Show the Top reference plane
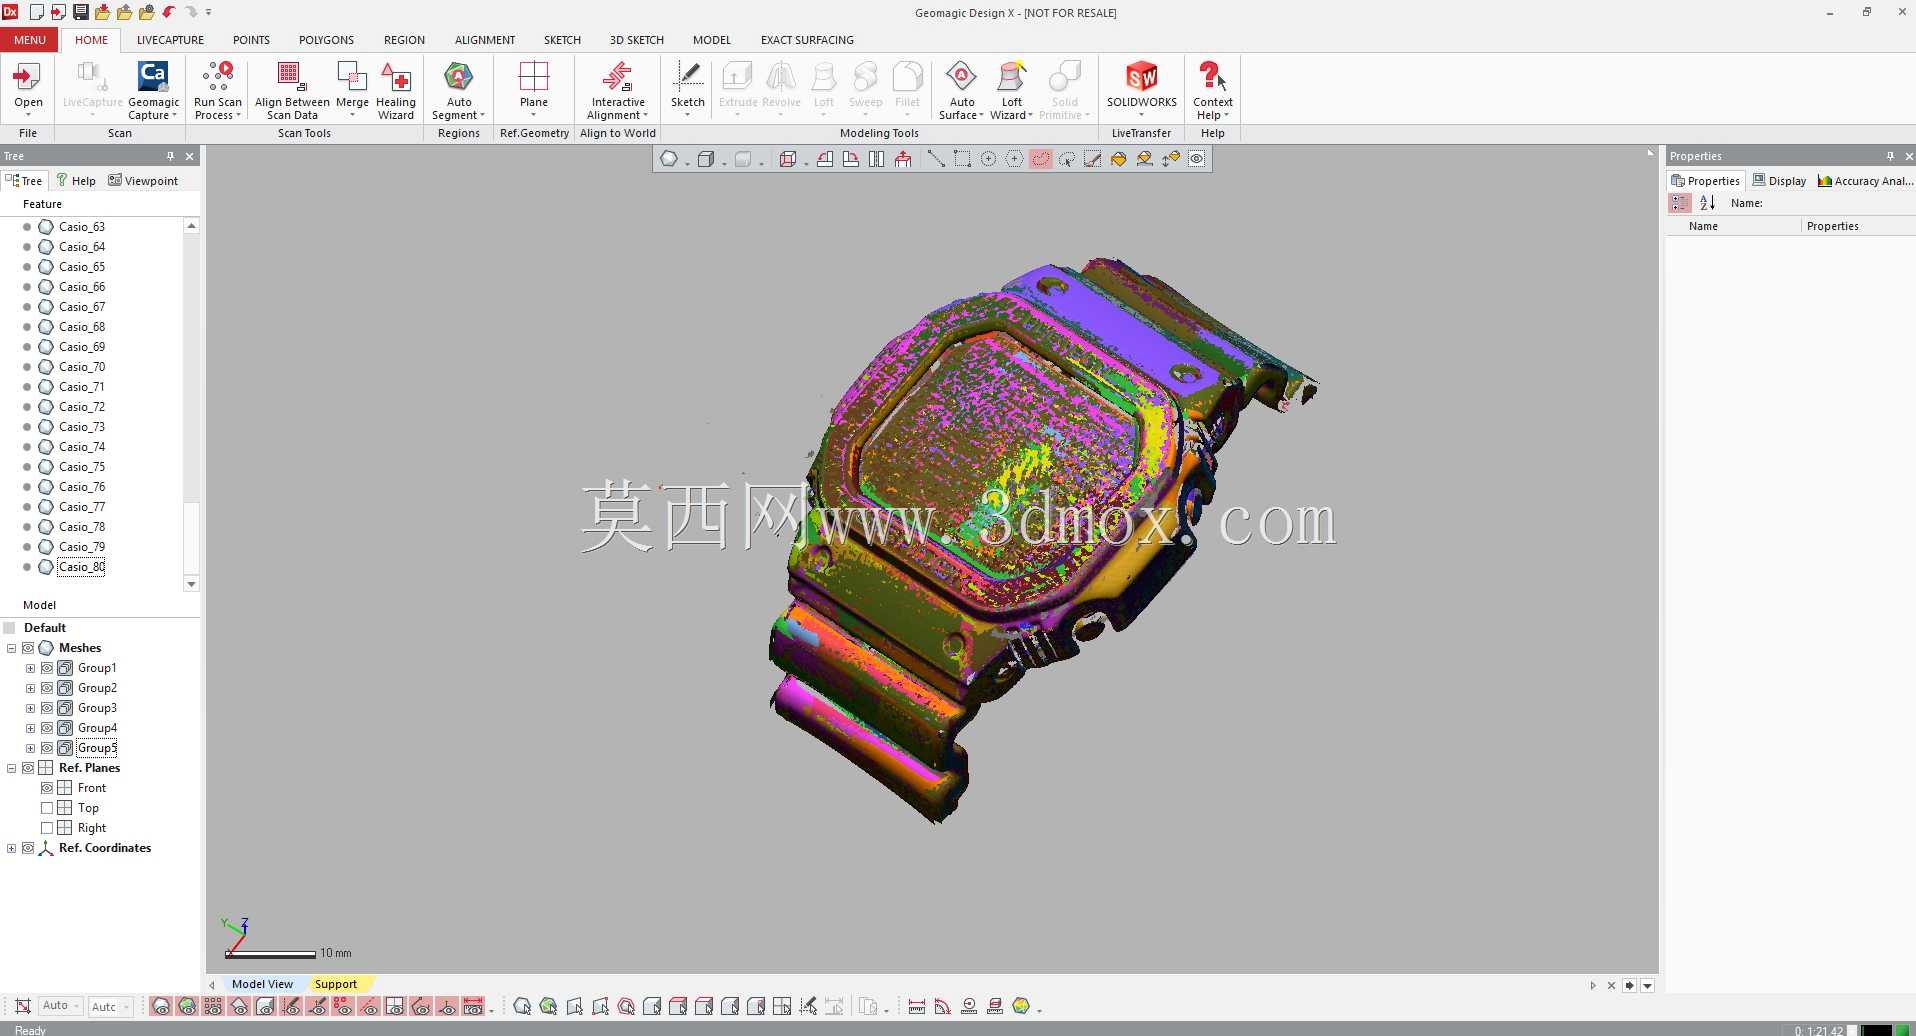The width and height of the screenshot is (1916, 1036). [47, 808]
